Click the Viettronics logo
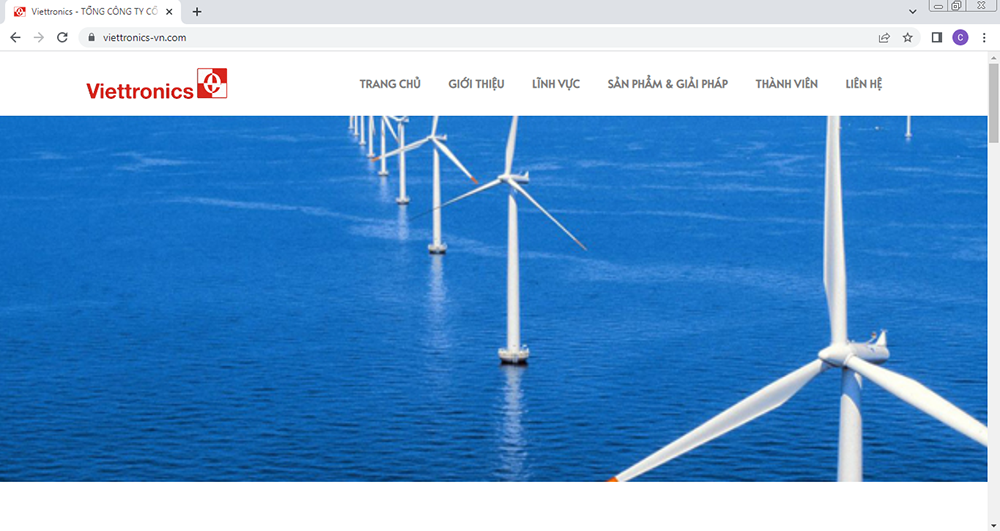This screenshot has width=1000, height=531. pos(157,84)
